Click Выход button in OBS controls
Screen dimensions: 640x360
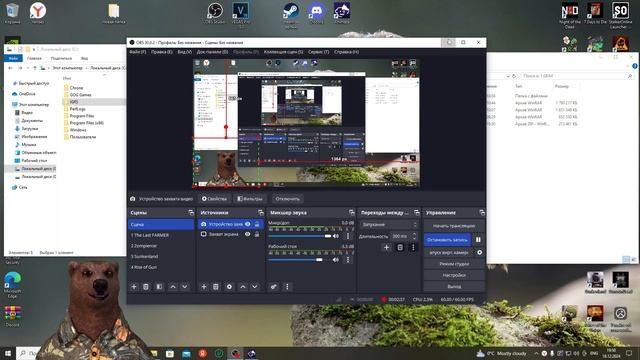(454, 287)
